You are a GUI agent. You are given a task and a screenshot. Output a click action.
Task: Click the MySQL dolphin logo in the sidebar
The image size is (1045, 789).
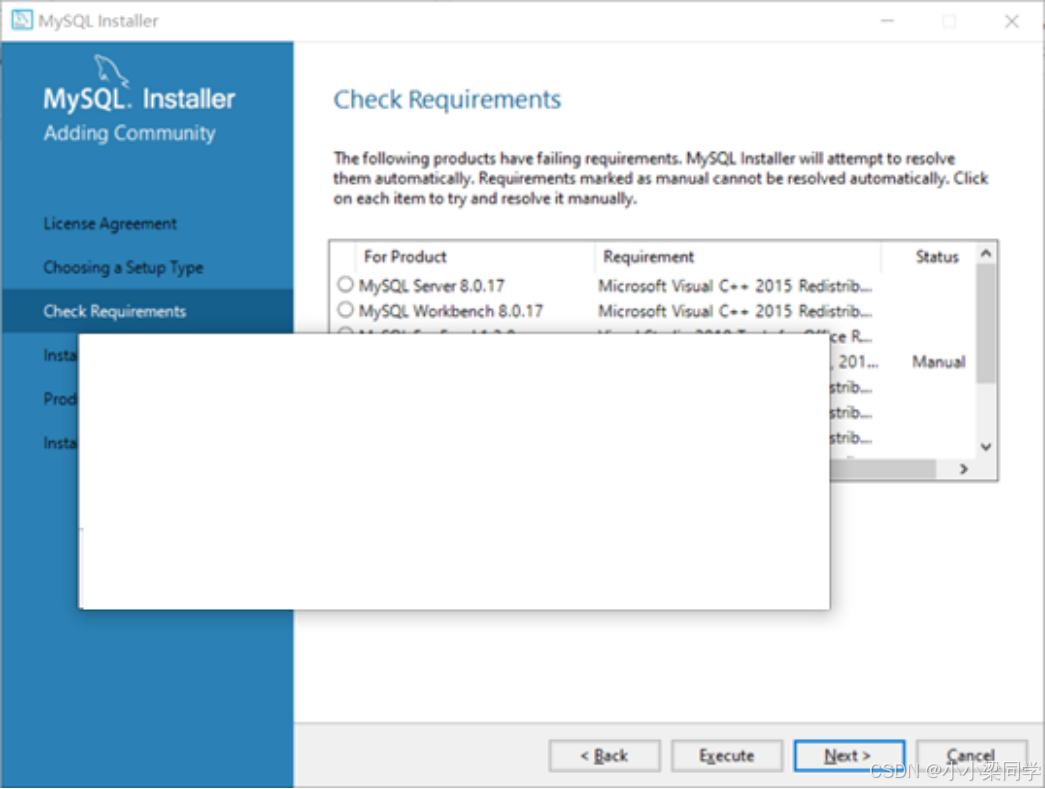coord(111,71)
